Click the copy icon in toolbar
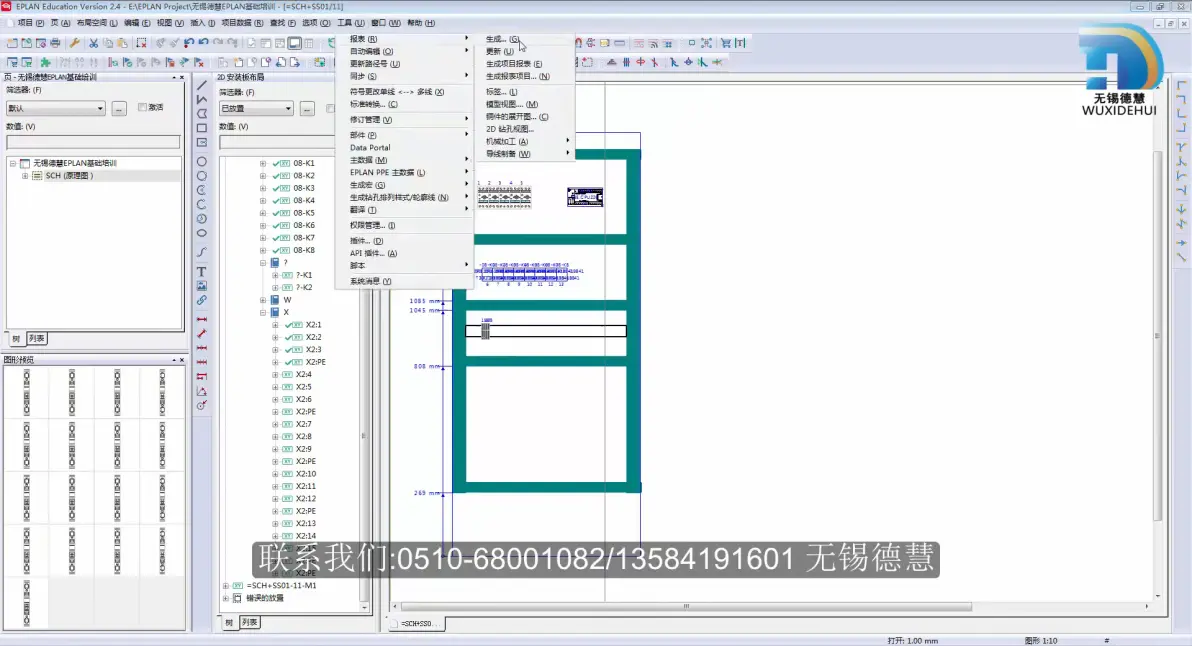Image resolution: width=1192 pixels, height=646 pixels. point(108,43)
